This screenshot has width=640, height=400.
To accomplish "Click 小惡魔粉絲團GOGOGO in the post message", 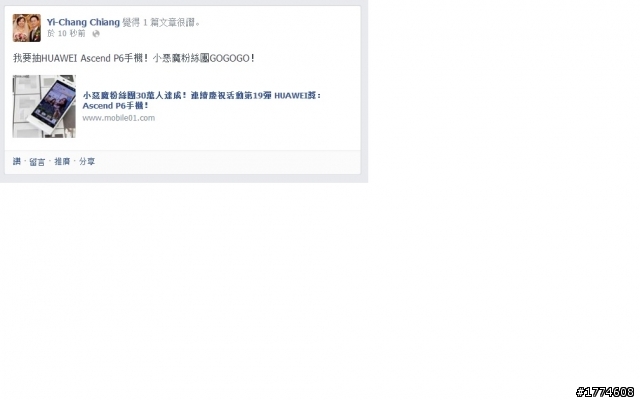I will click(203, 58).
